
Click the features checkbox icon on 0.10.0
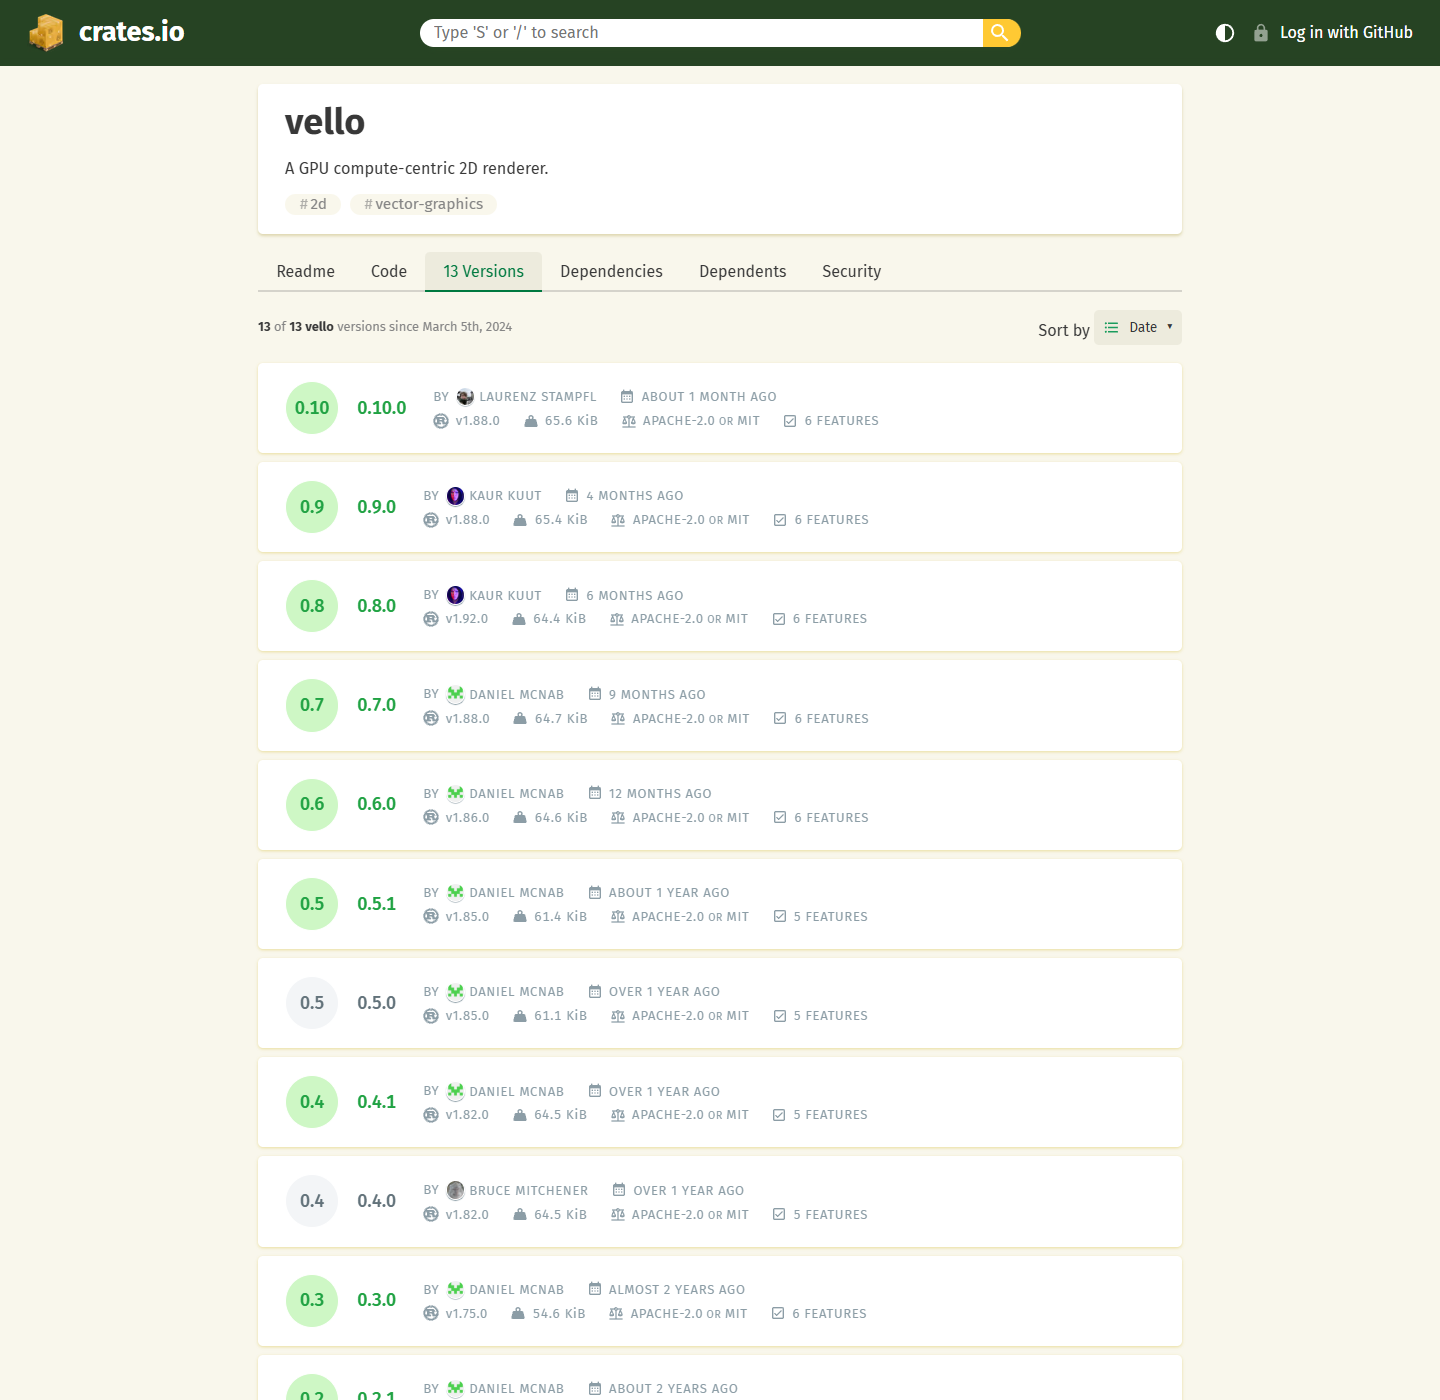click(x=790, y=421)
